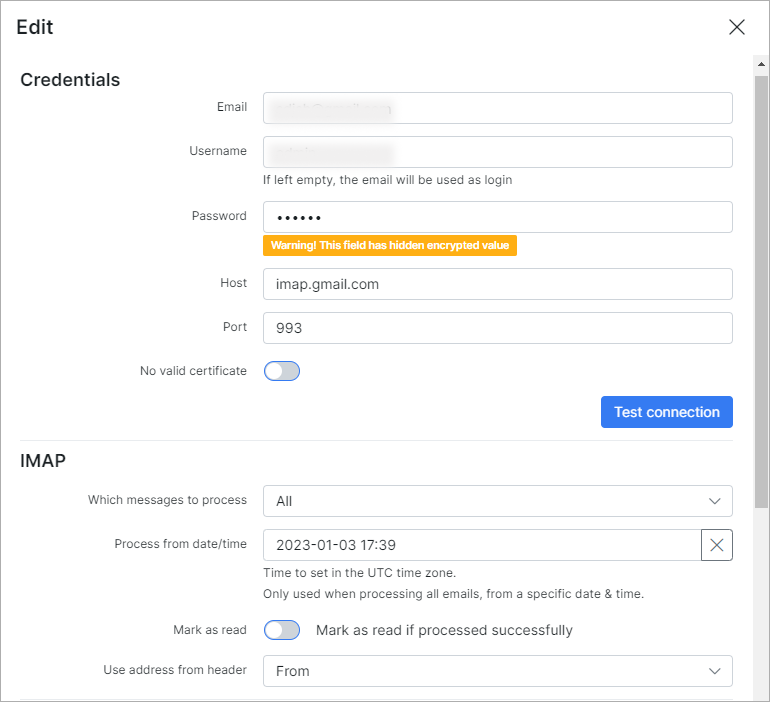Click the 'Use address from header' label
The height and width of the screenshot is (702, 770).
point(175,670)
